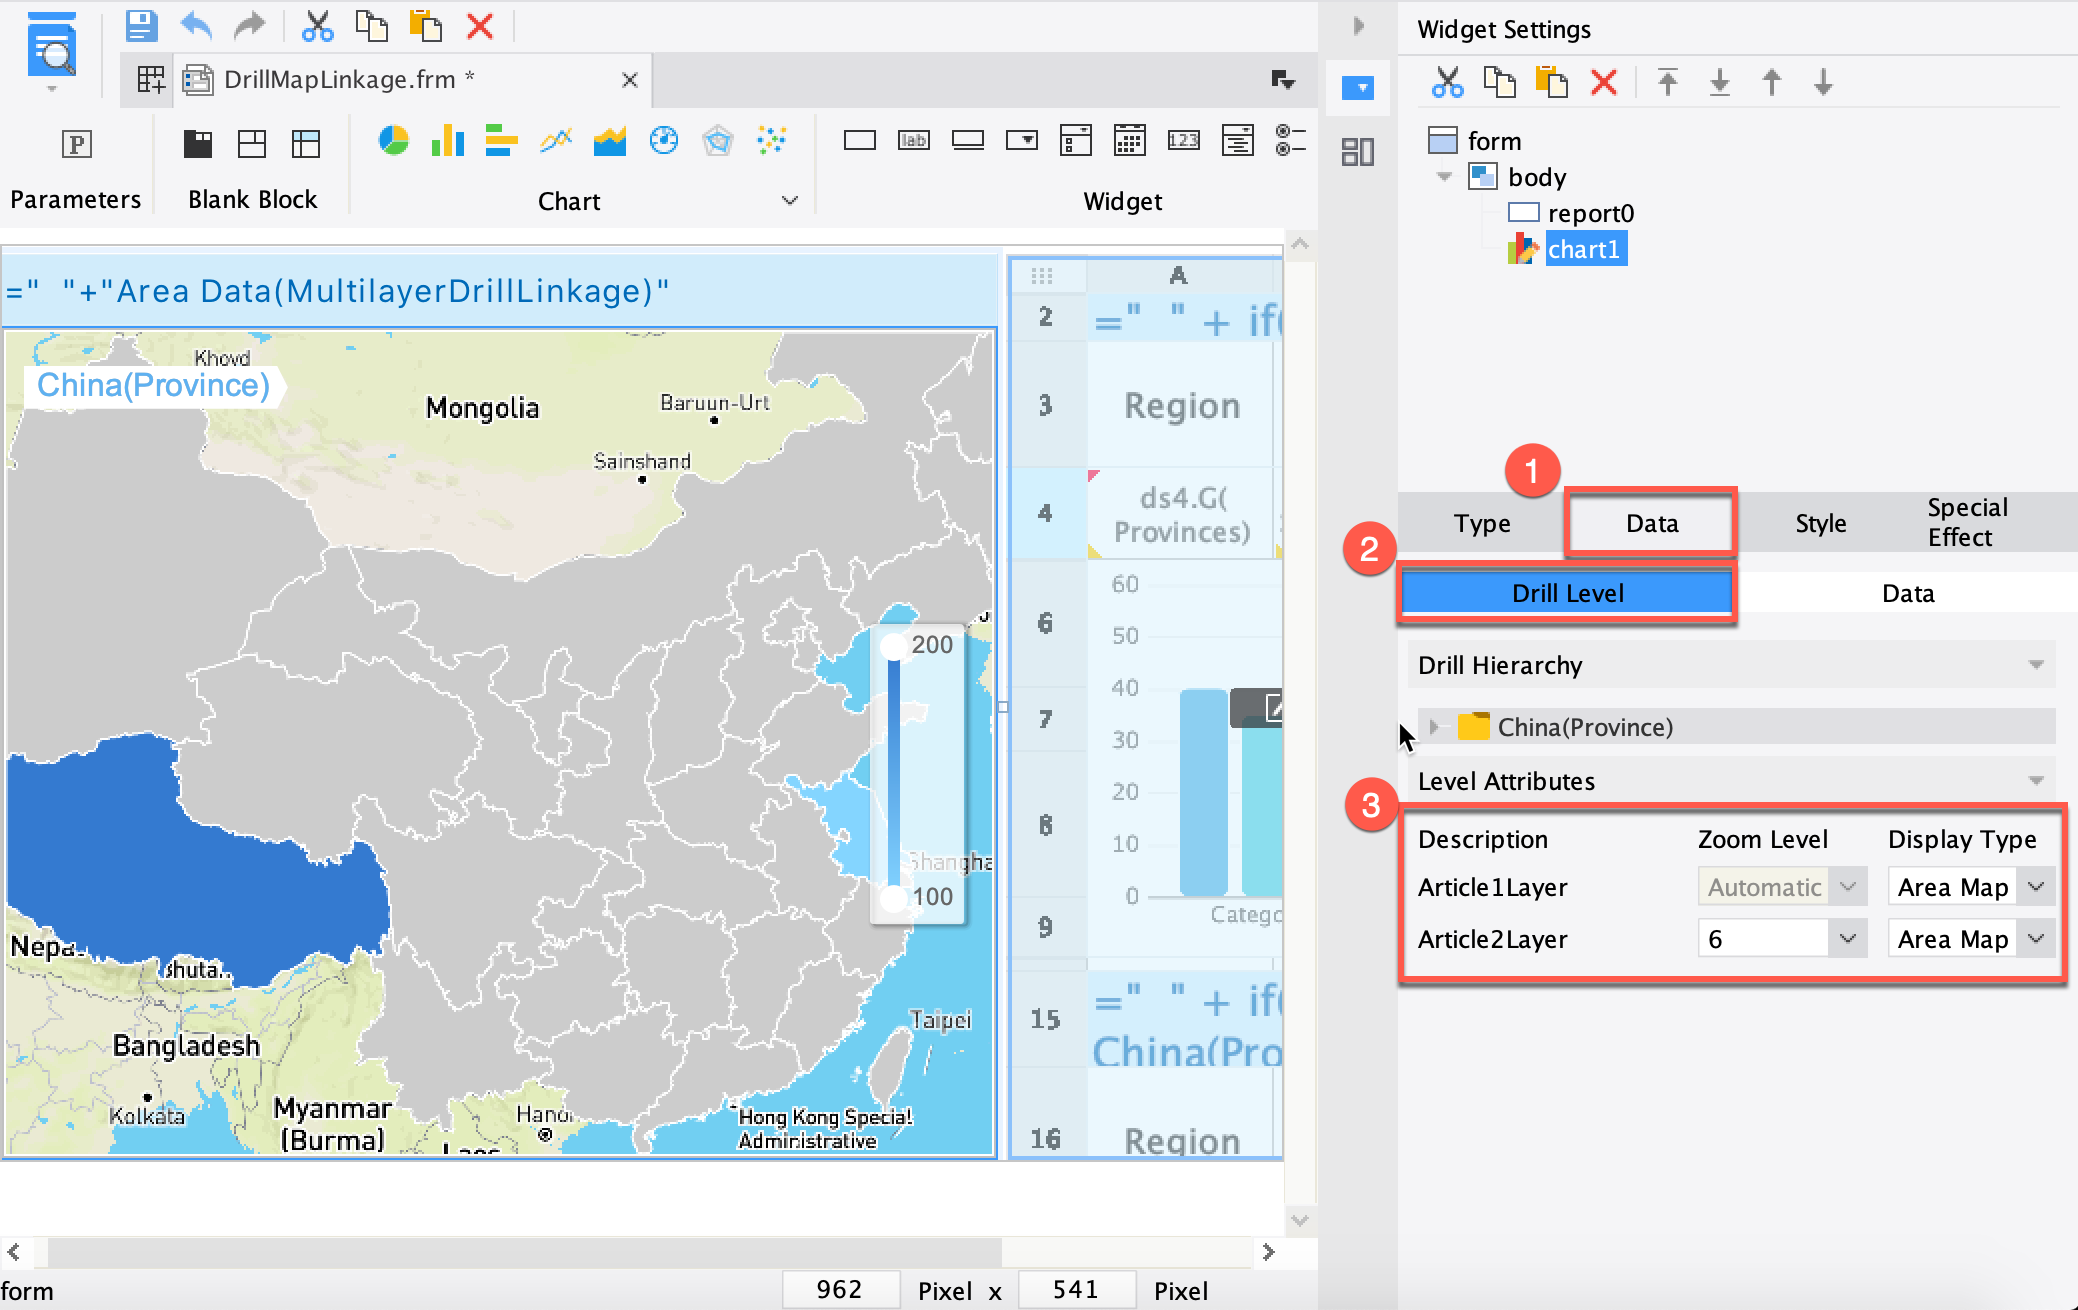Expand the Chart group arrow

(790, 200)
